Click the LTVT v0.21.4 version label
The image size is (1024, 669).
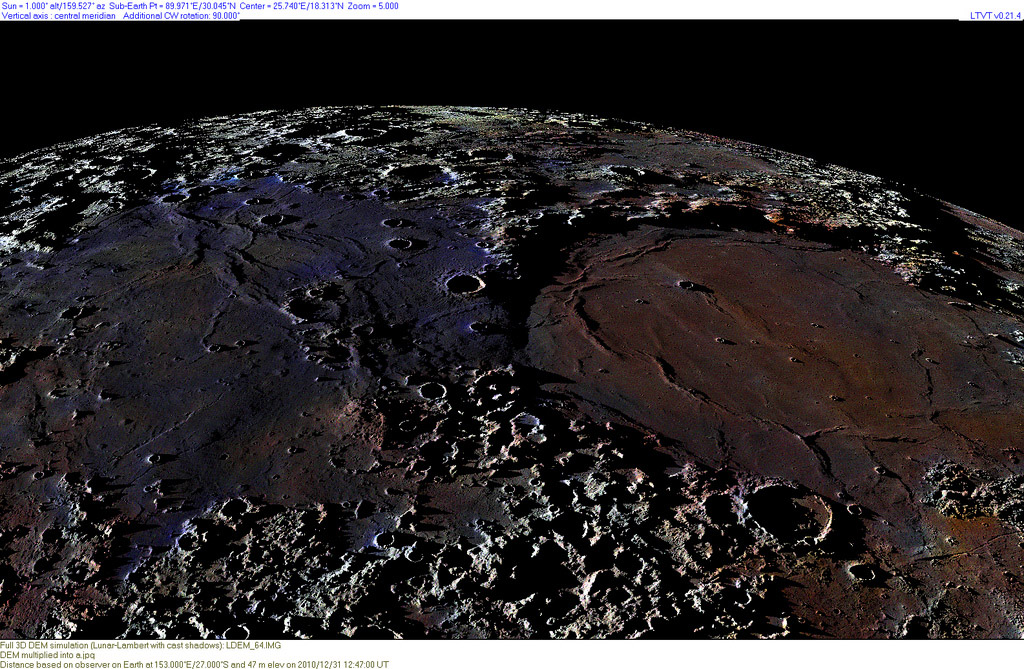coord(993,16)
